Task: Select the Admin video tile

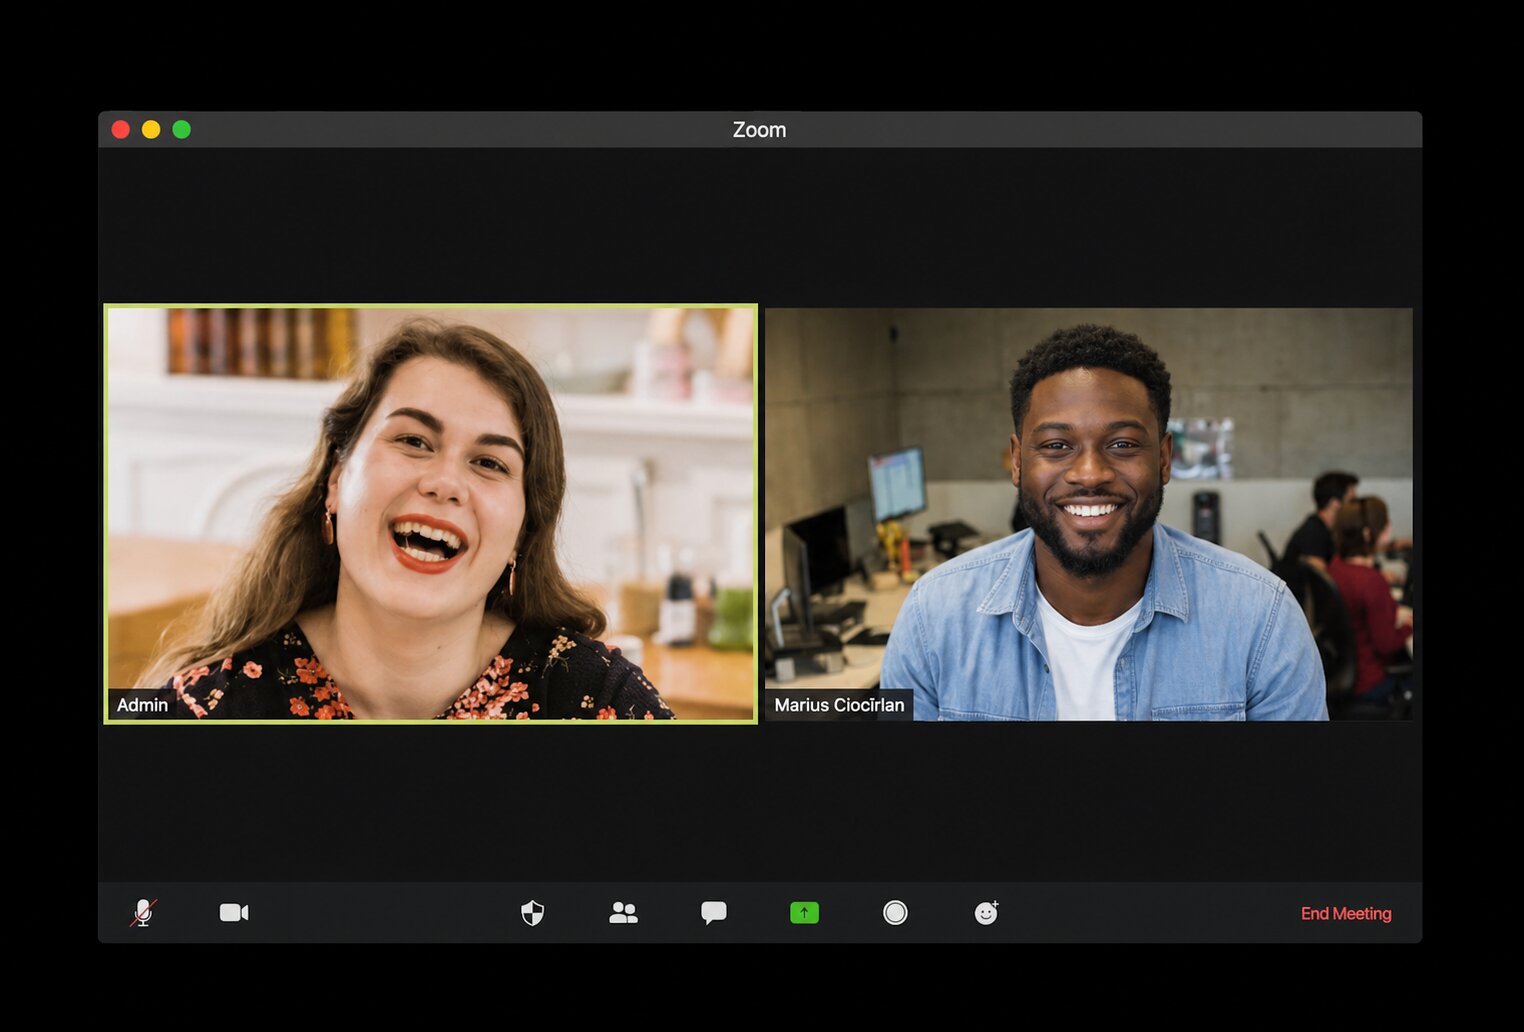Action: (431, 514)
